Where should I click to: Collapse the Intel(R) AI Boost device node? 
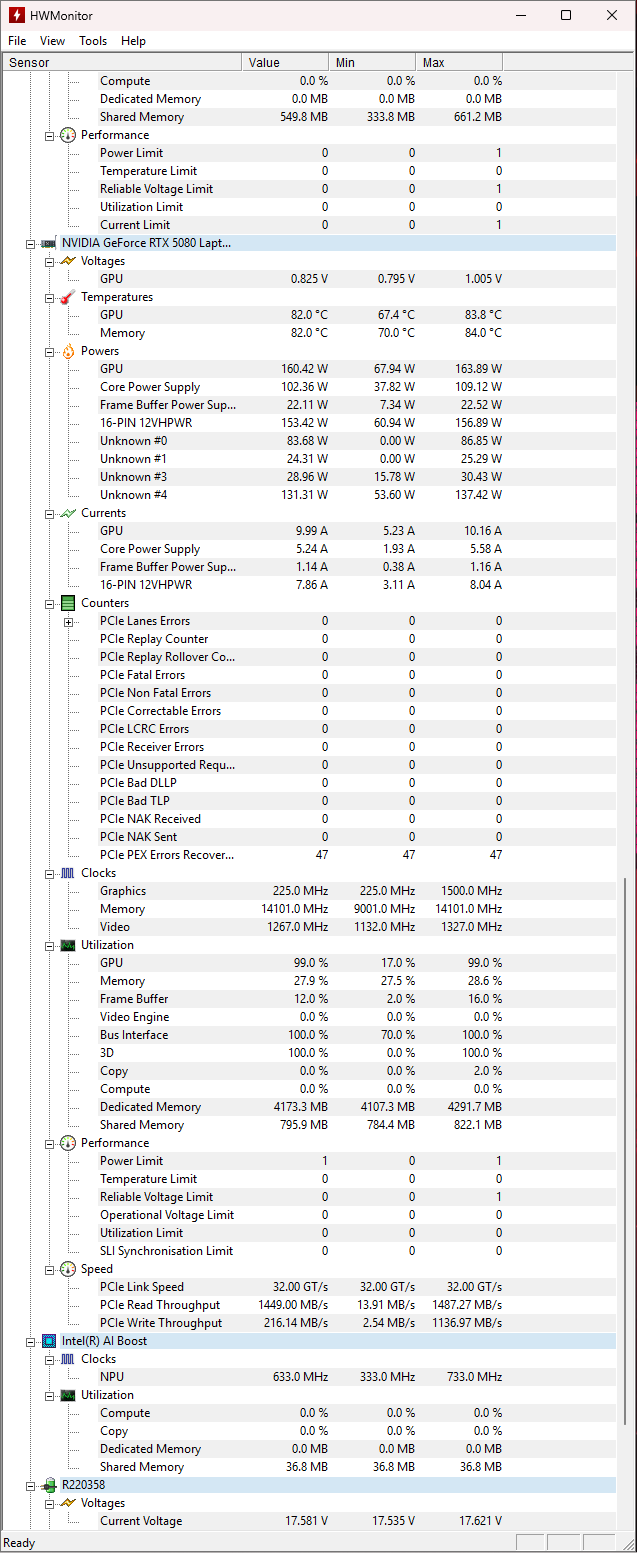(x=30, y=1341)
